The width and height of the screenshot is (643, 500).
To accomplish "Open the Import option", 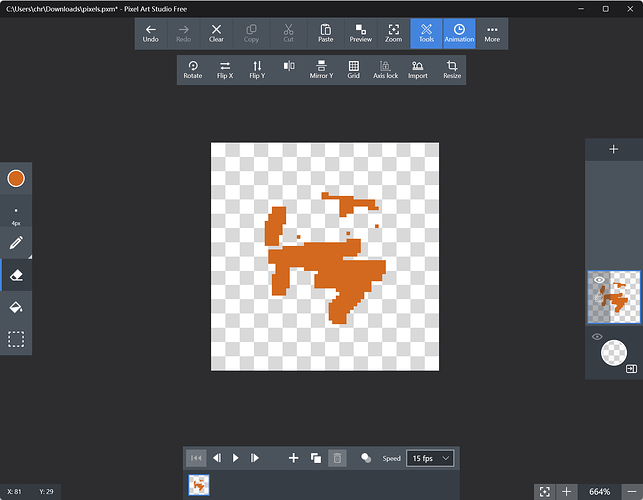I will (417, 69).
